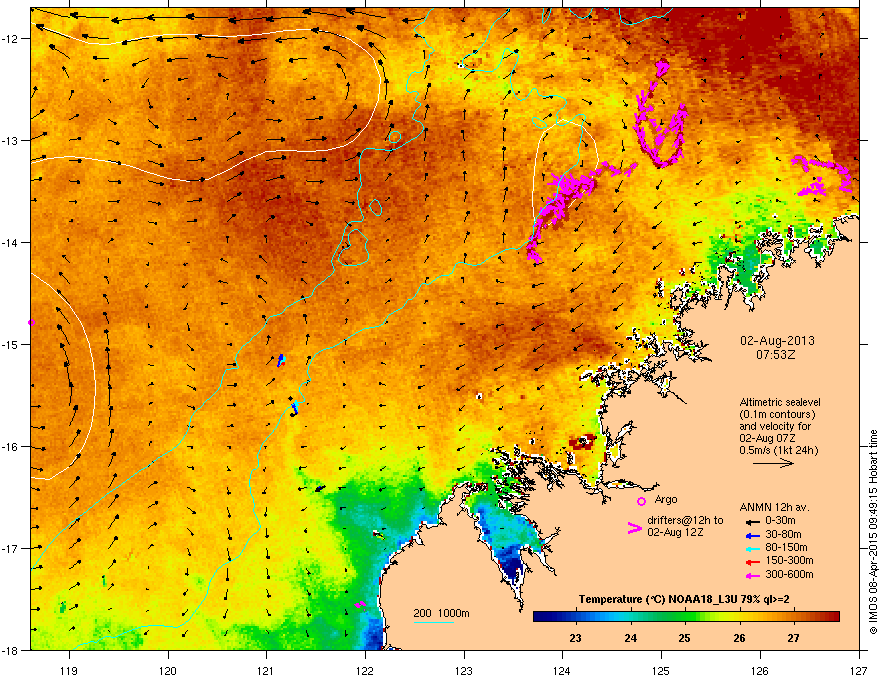The image size is (880, 680).
Task: Click the longitude axis label '123'
Action: (464, 670)
